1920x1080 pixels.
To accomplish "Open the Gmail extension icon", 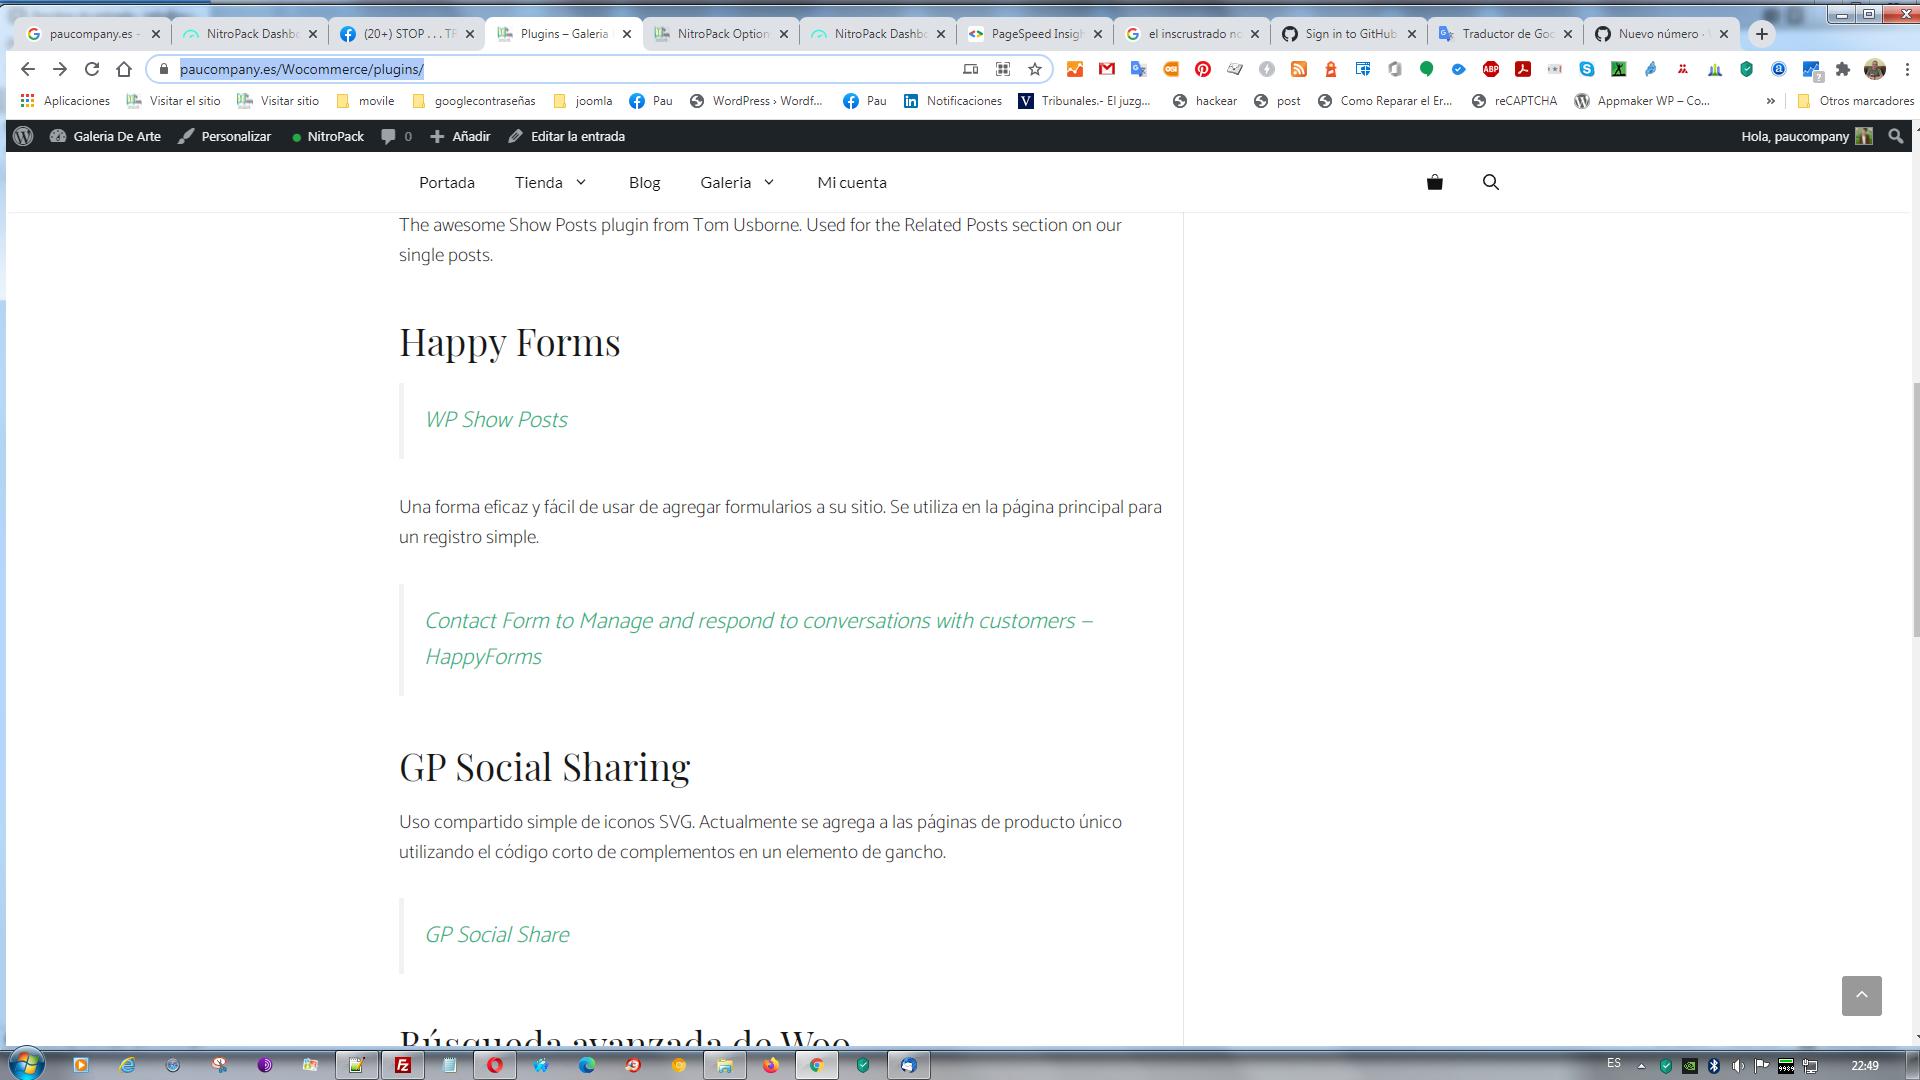I will pos(1107,69).
